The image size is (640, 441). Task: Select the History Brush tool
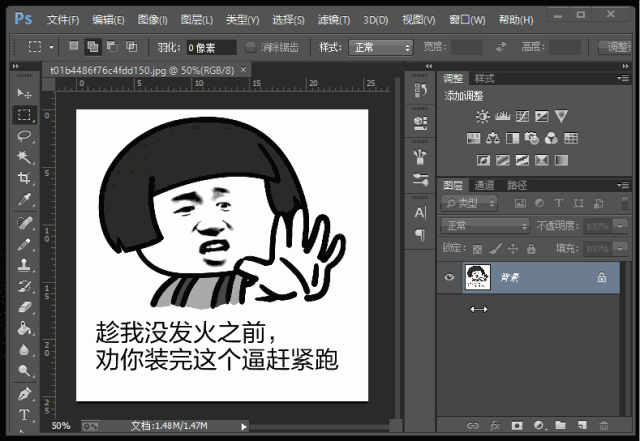click(24, 286)
